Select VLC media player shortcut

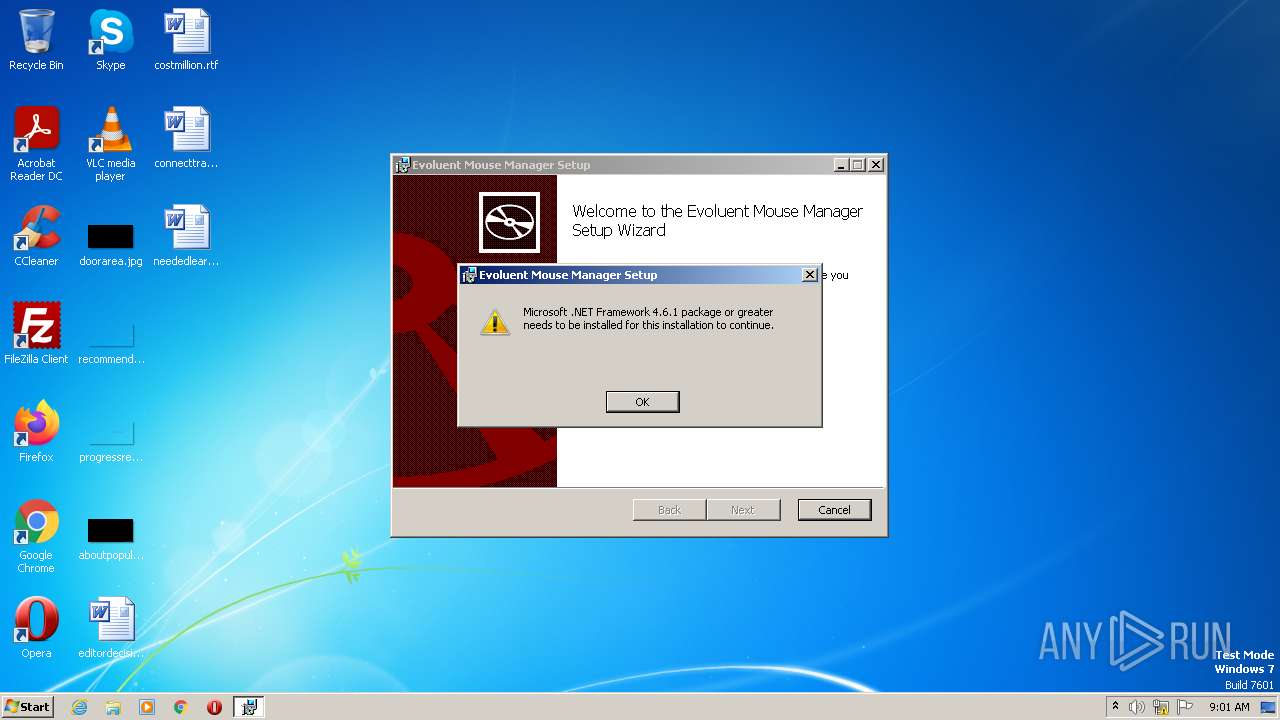click(110, 144)
